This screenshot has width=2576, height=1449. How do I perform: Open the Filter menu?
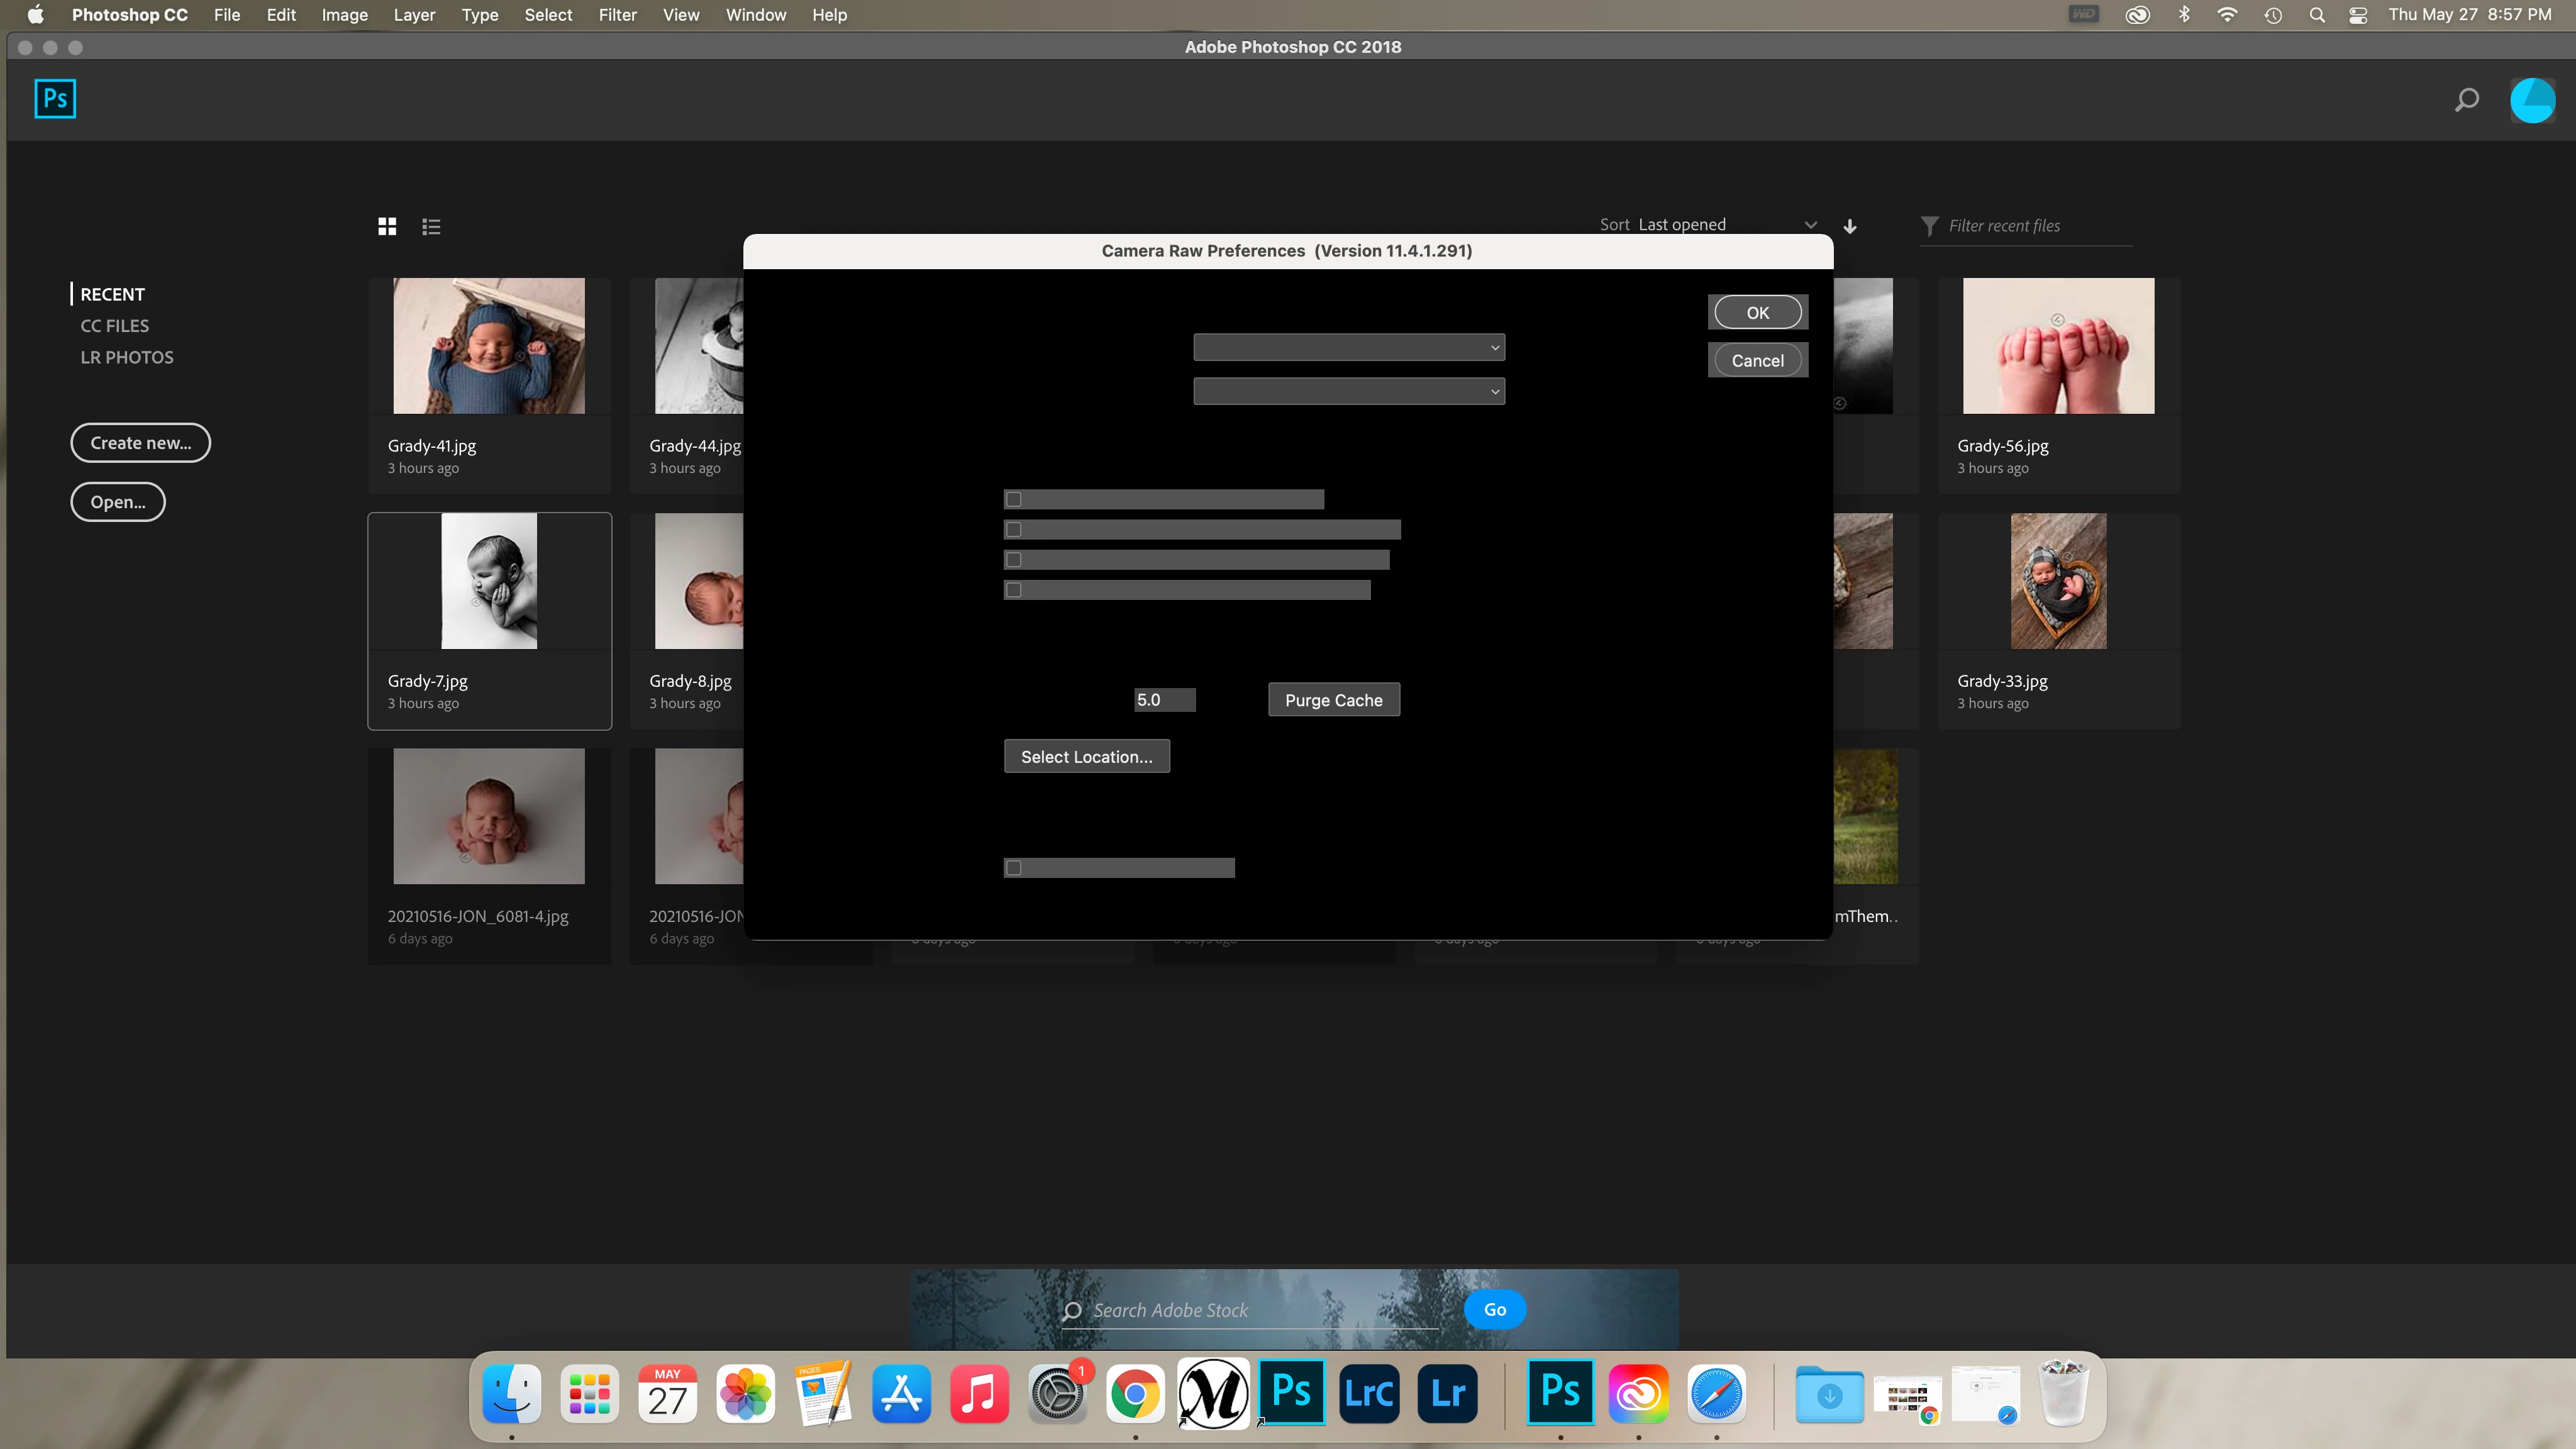pyautogui.click(x=617, y=15)
